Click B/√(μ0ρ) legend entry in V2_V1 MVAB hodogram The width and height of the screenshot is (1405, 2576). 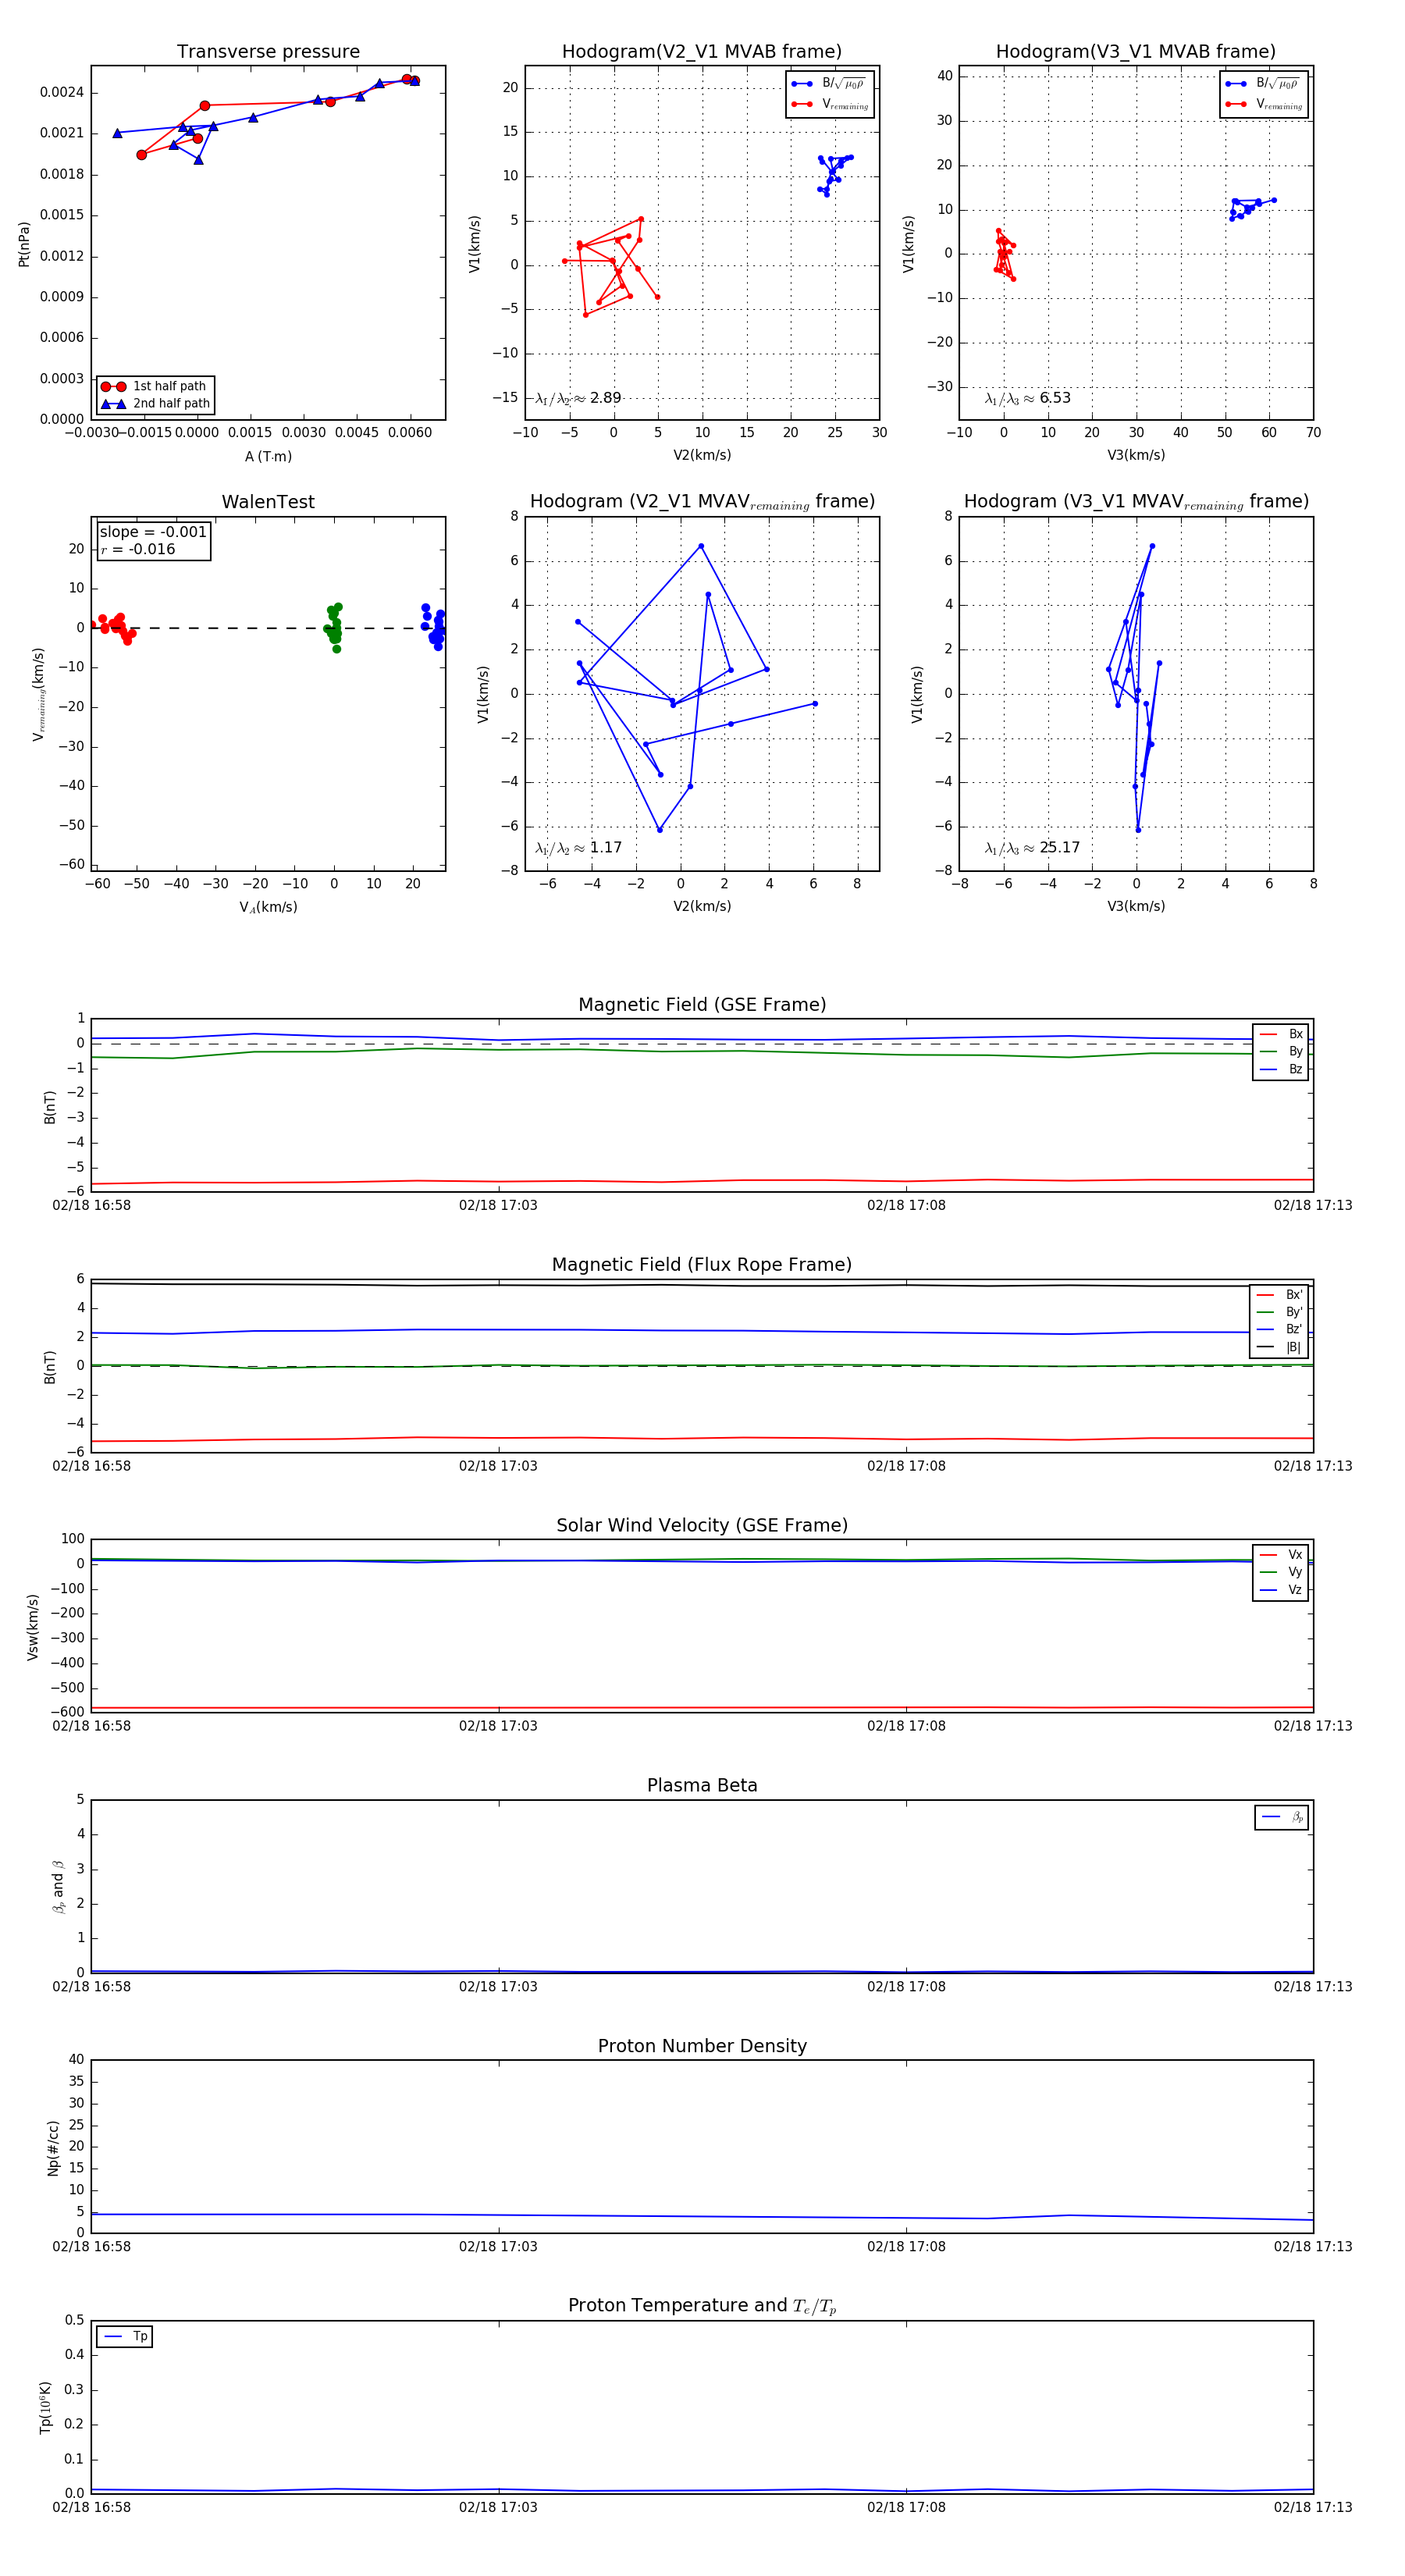point(829,84)
